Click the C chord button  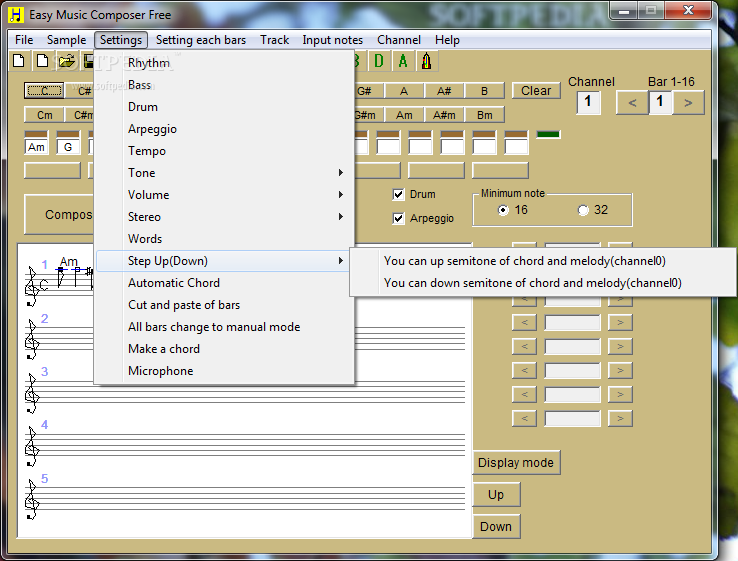point(44,90)
